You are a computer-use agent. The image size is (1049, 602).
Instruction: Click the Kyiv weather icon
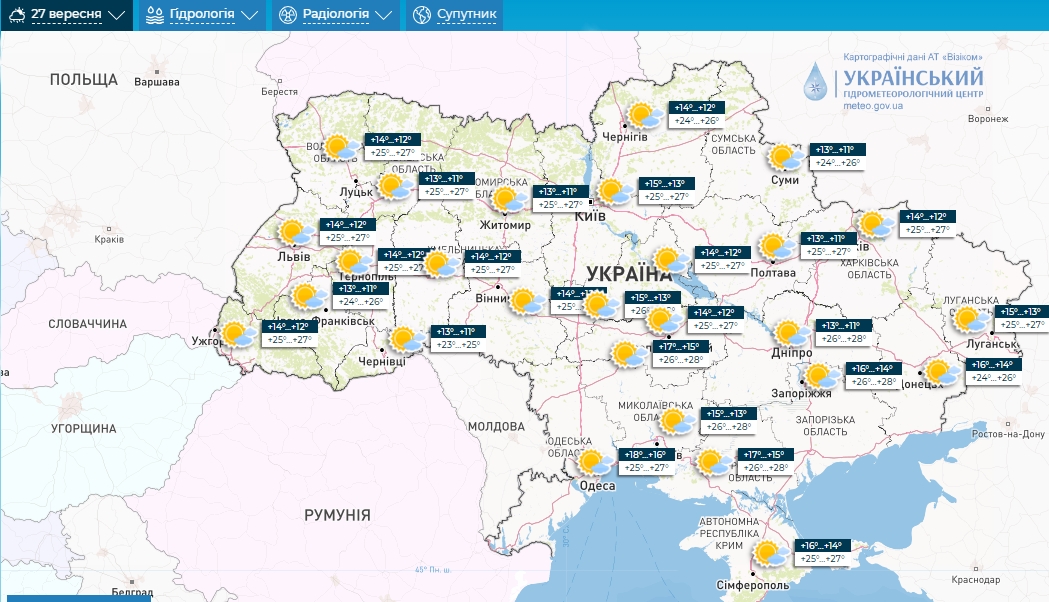(x=615, y=191)
